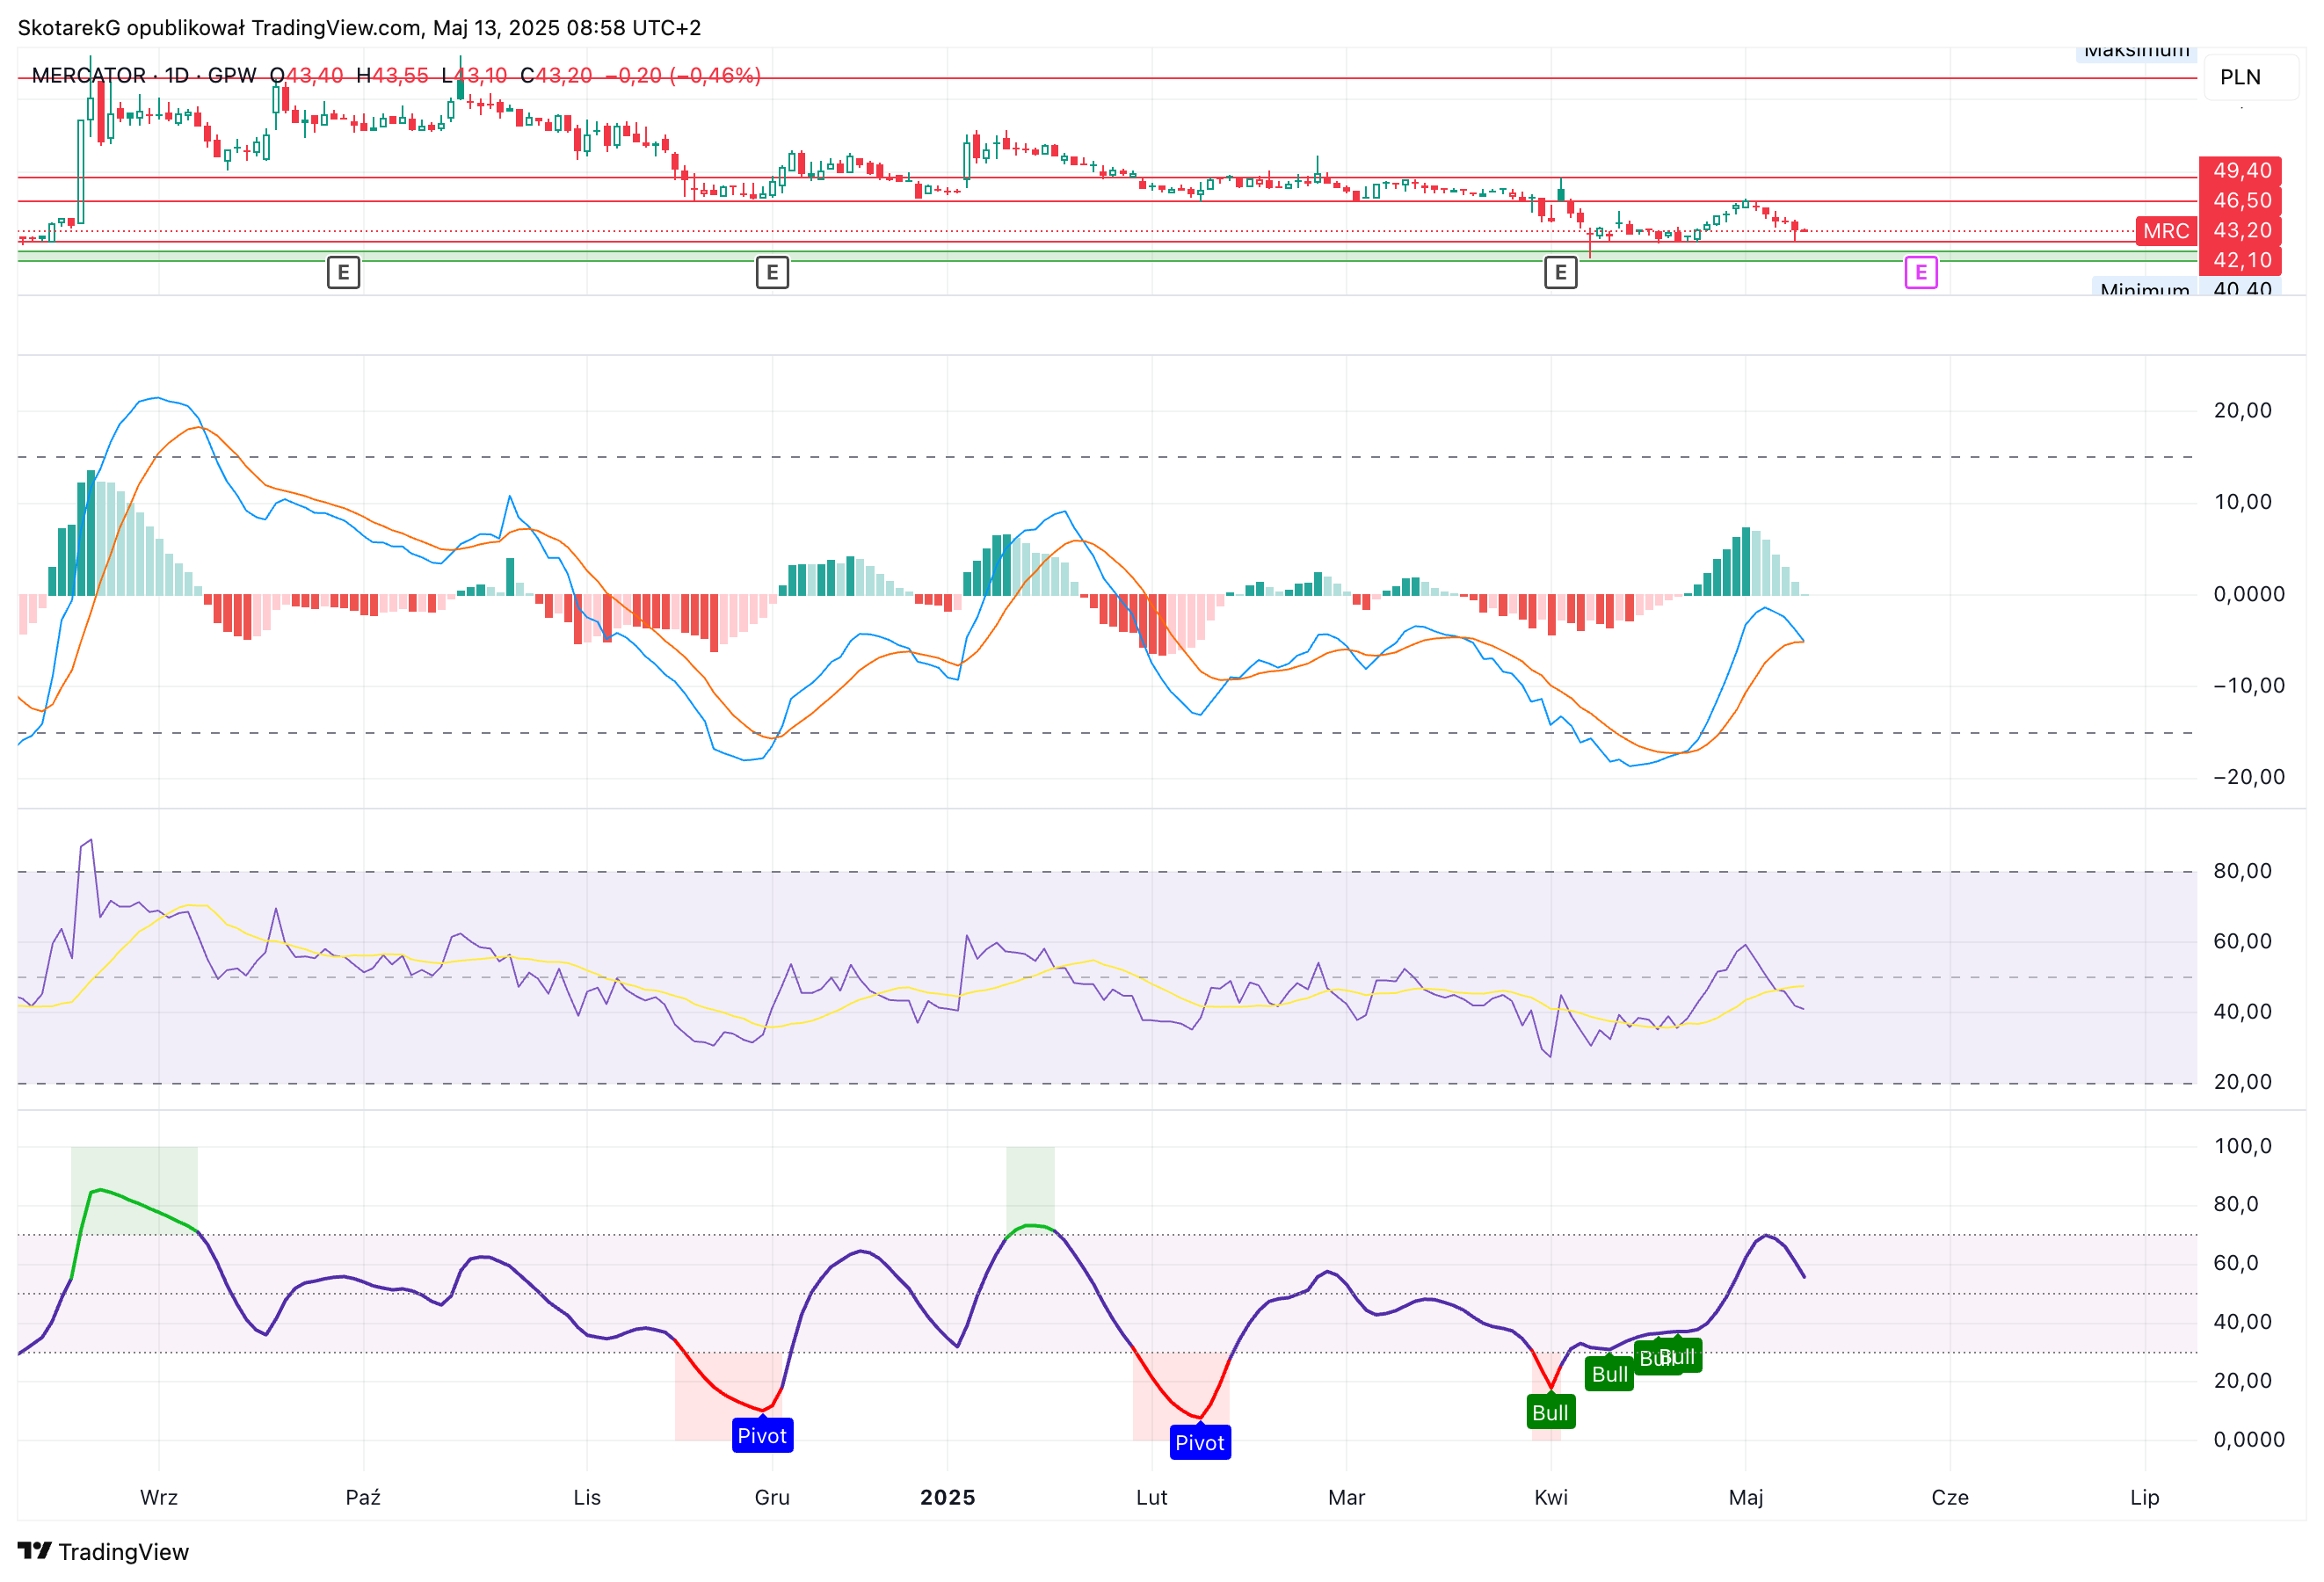Click the bold 2025 year label
This screenshot has width=2324, height=1582.
point(947,1497)
